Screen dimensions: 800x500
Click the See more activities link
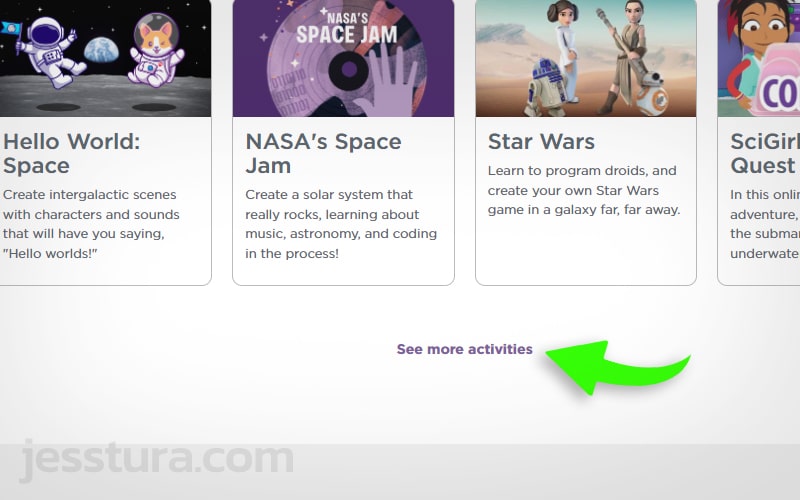pos(464,349)
